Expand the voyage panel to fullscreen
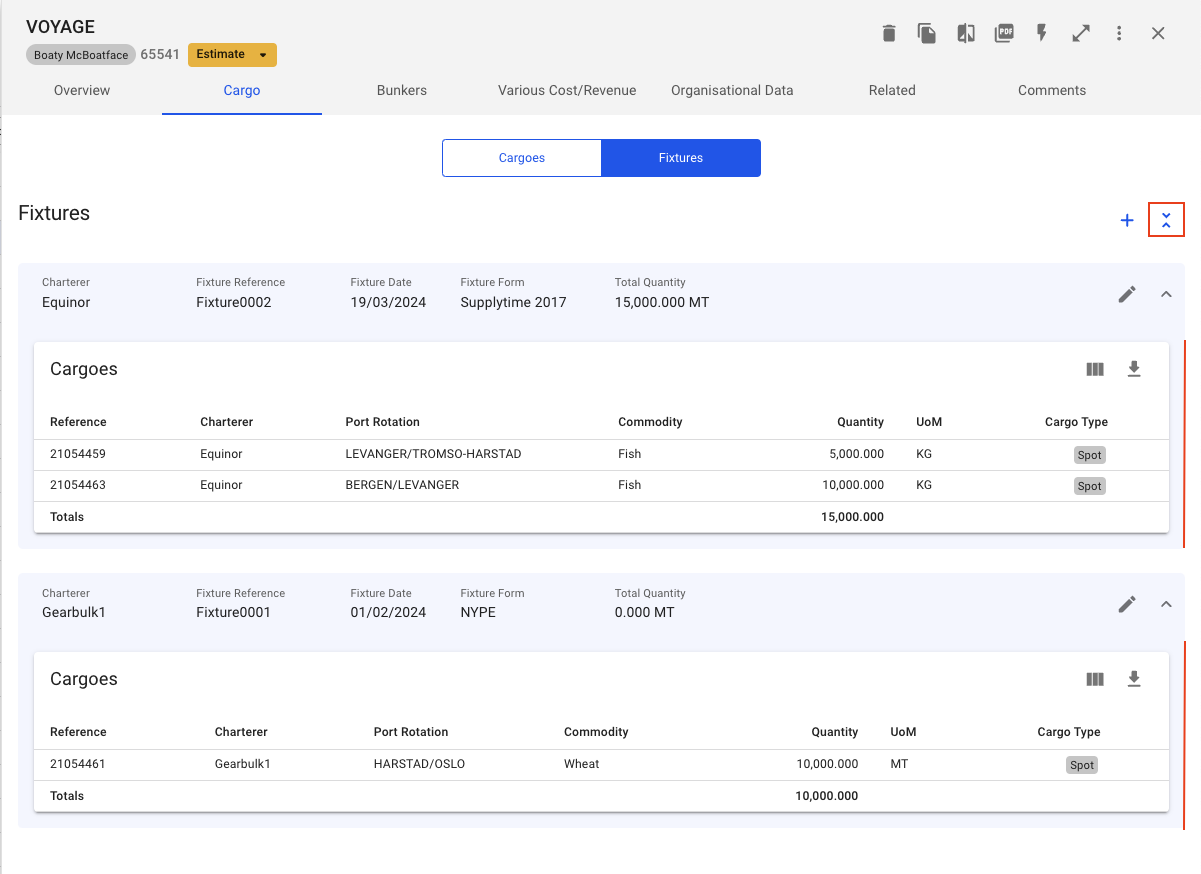1201x874 pixels. coord(1081,34)
